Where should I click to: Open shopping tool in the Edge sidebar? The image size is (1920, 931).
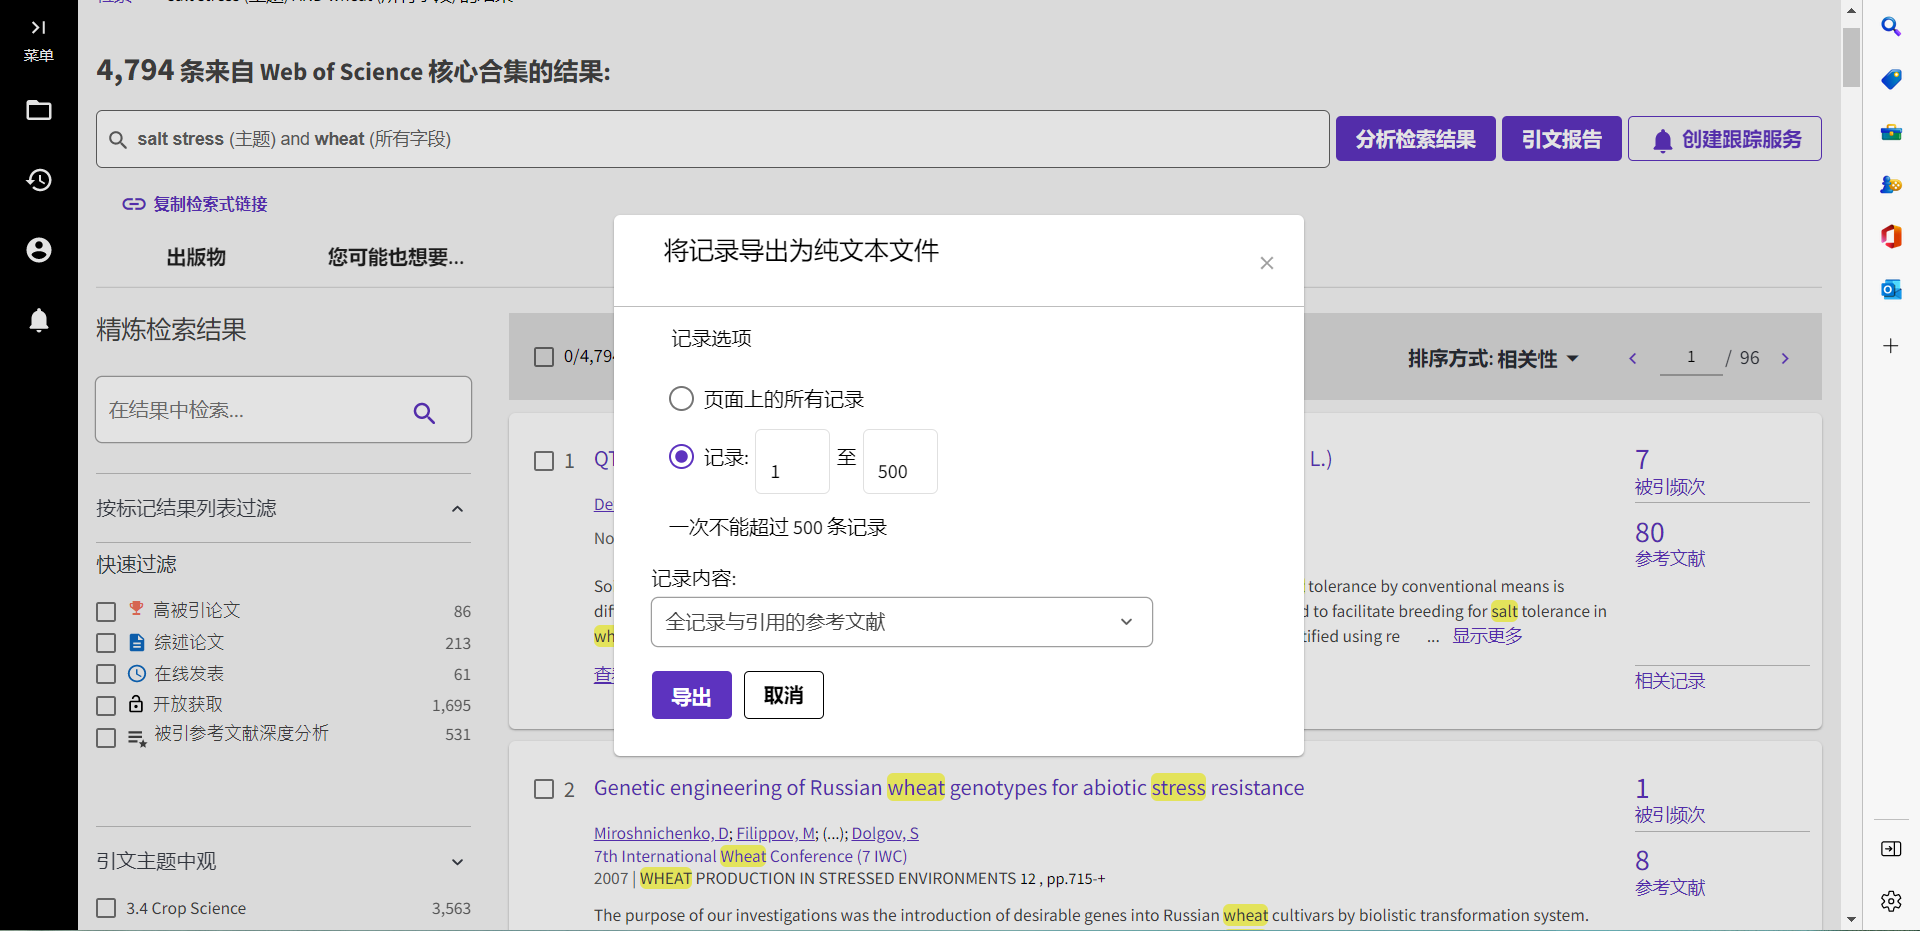pos(1891,80)
